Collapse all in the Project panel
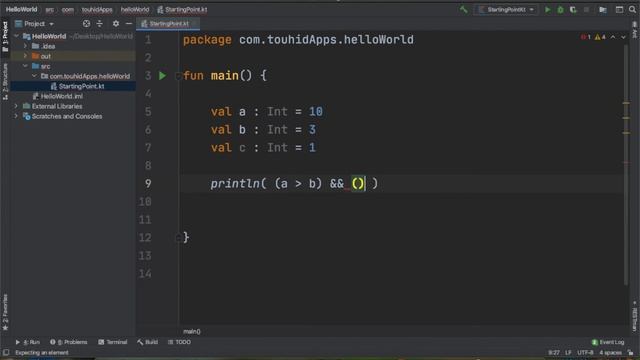This screenshot has height=360, width=640. (x=100, y=24)
